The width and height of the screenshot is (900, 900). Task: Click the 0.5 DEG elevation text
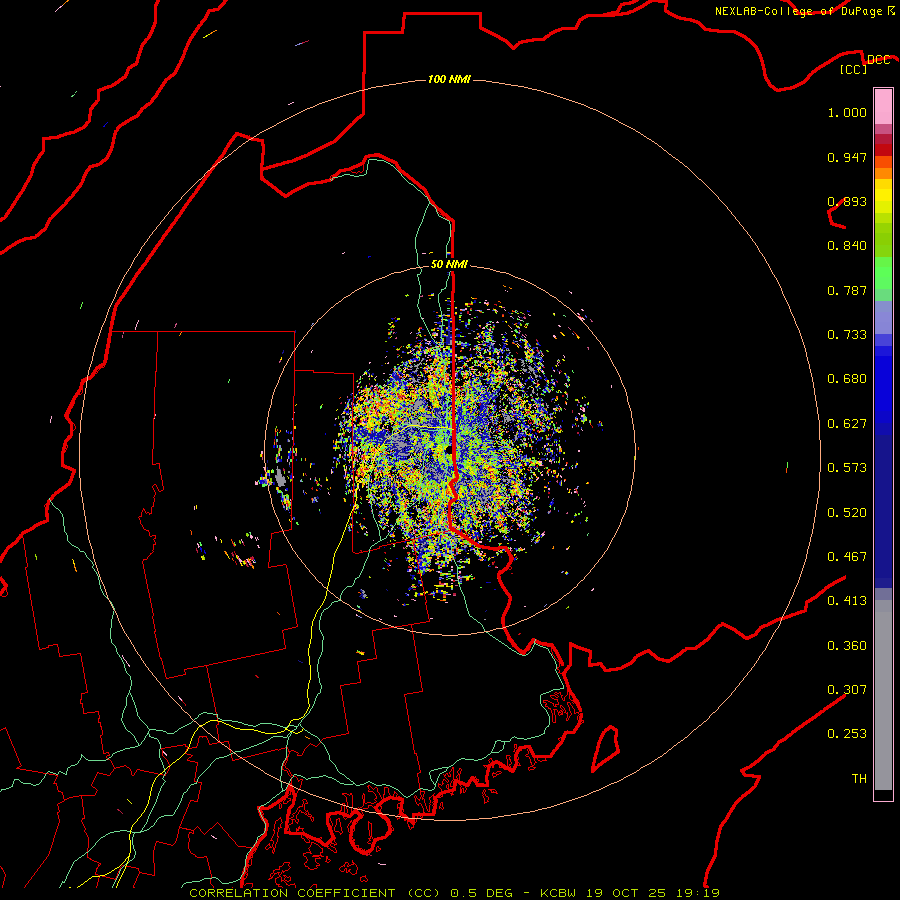[x=482, y=893]
